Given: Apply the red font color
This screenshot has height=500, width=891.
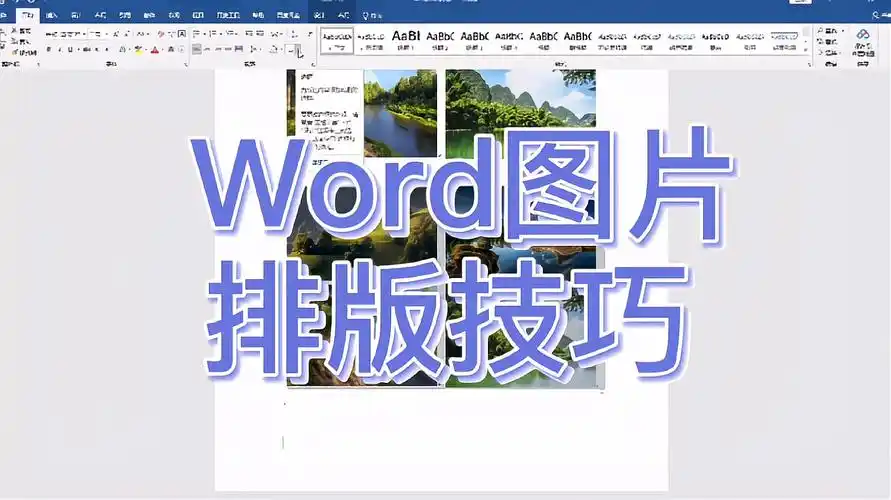Looking at the screenshot, I should pos(155,49).
